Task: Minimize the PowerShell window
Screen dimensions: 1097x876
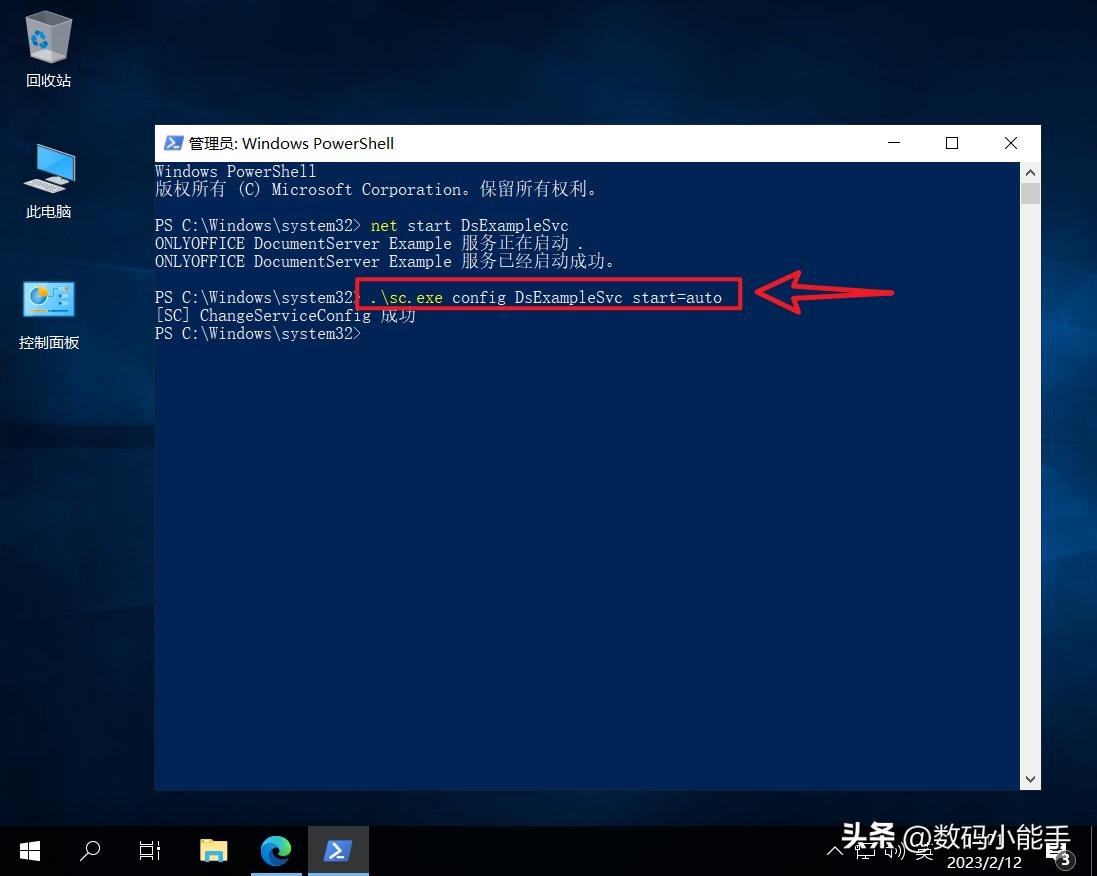Action: (x=893, y=143)
